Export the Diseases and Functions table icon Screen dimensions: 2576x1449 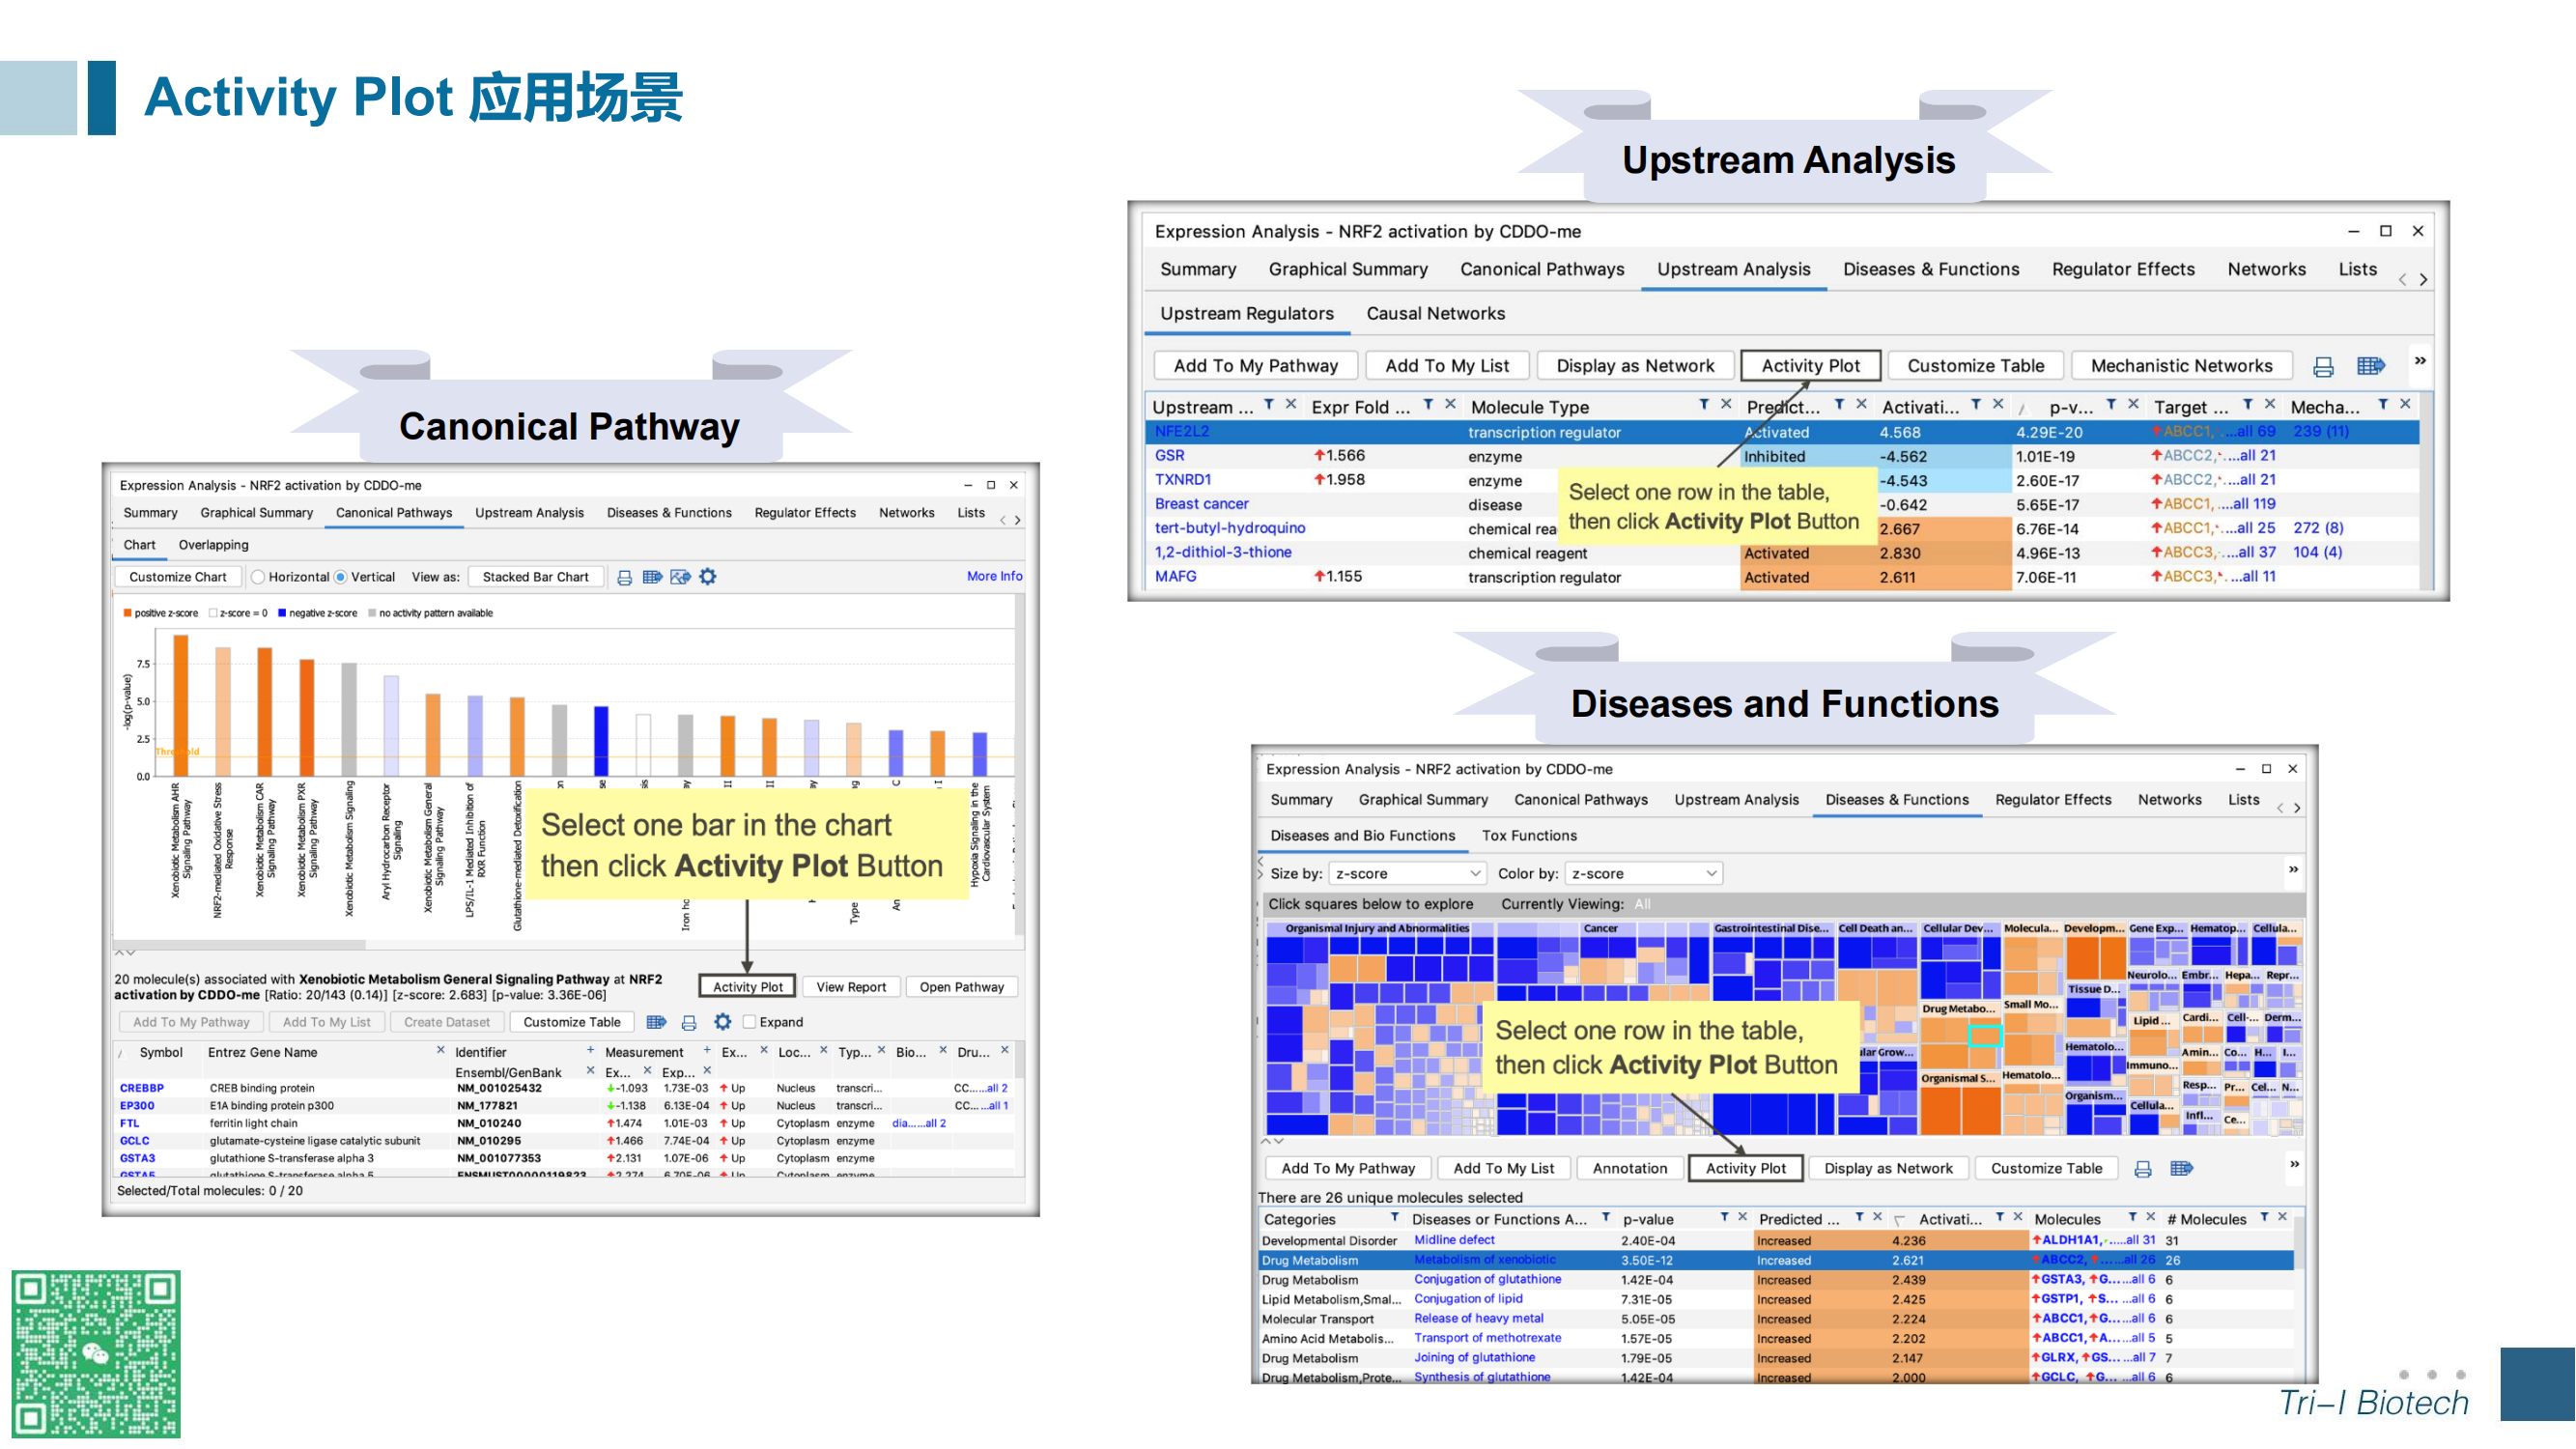point(2182,1168)
